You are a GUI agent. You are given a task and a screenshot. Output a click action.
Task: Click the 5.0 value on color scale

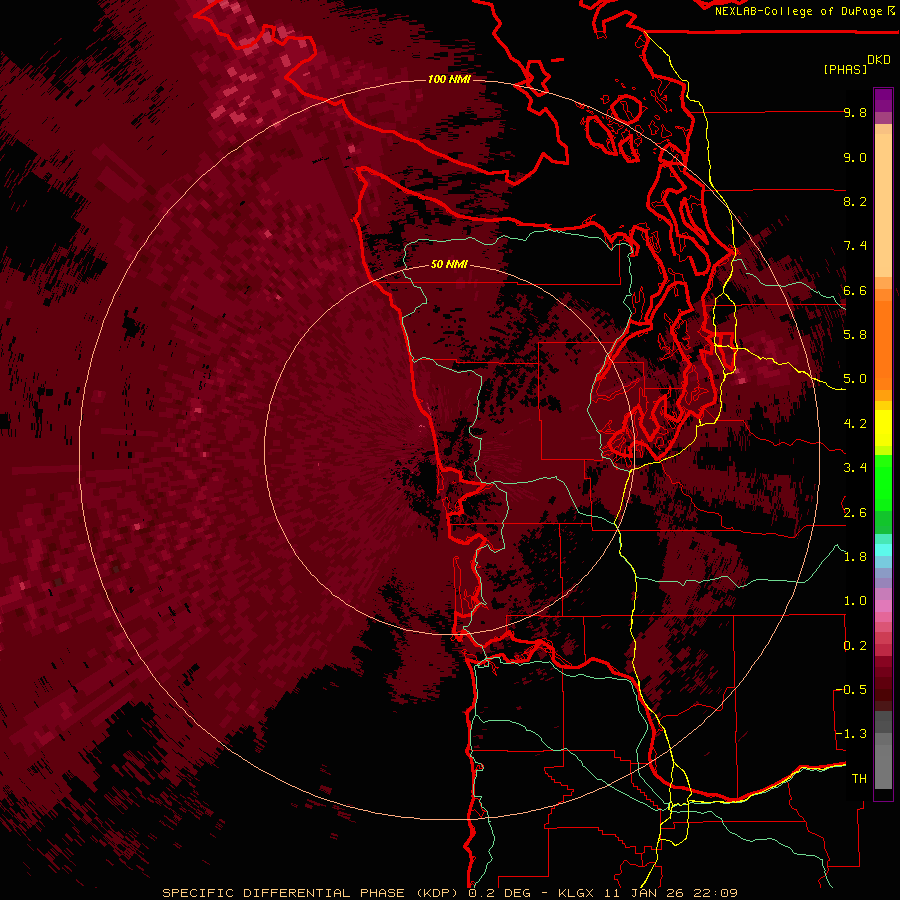click(855, 379)
